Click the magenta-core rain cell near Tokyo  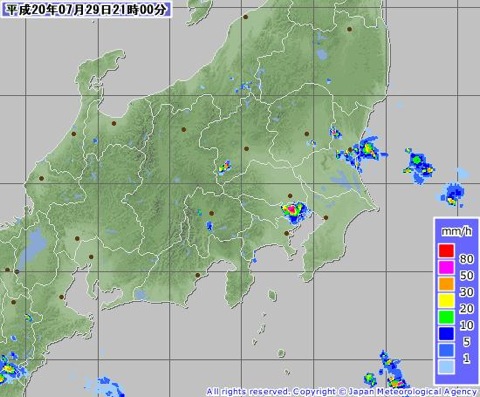pos(292,209)
